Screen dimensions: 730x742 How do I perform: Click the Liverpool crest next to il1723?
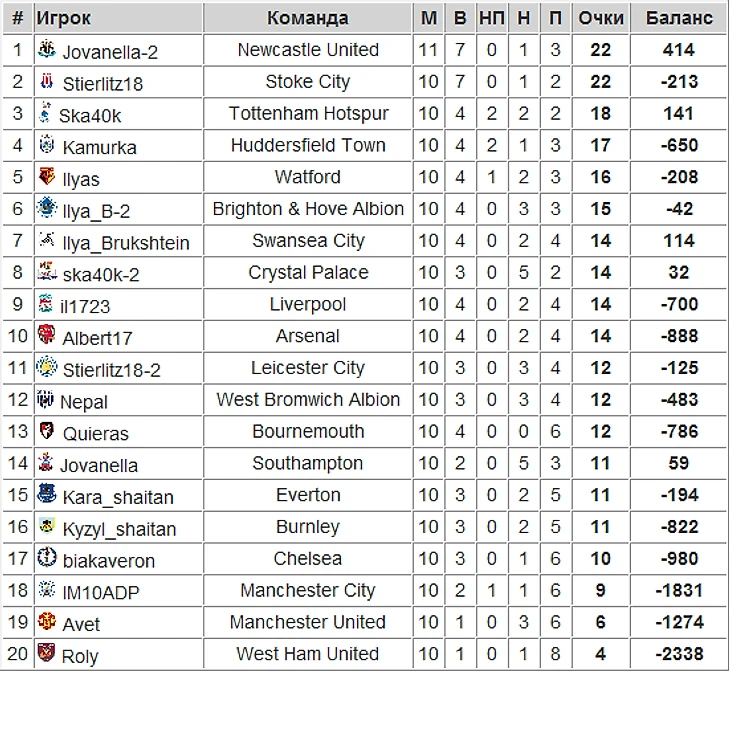(46, 304)
